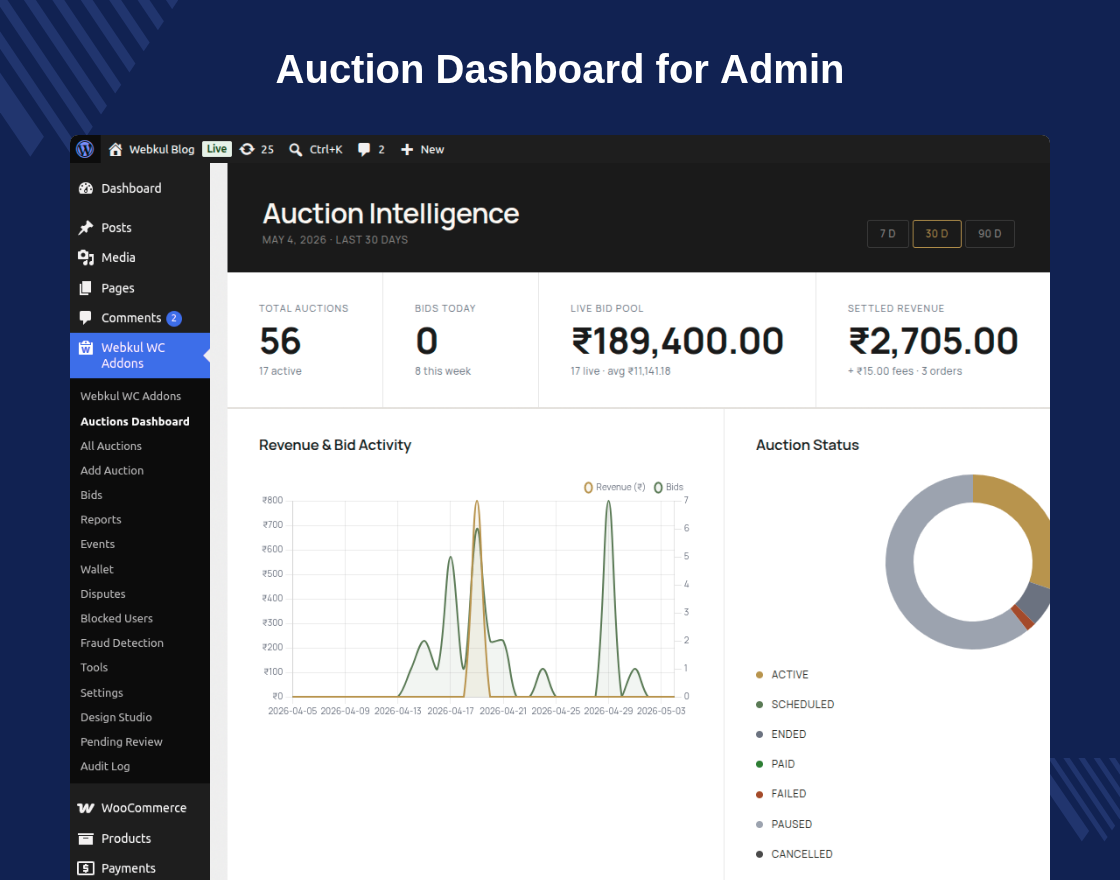The width and height of the screenshot is (1120, 880).
Task: Click the WooCommerce logo icon
Action: [x=86, y=808]
